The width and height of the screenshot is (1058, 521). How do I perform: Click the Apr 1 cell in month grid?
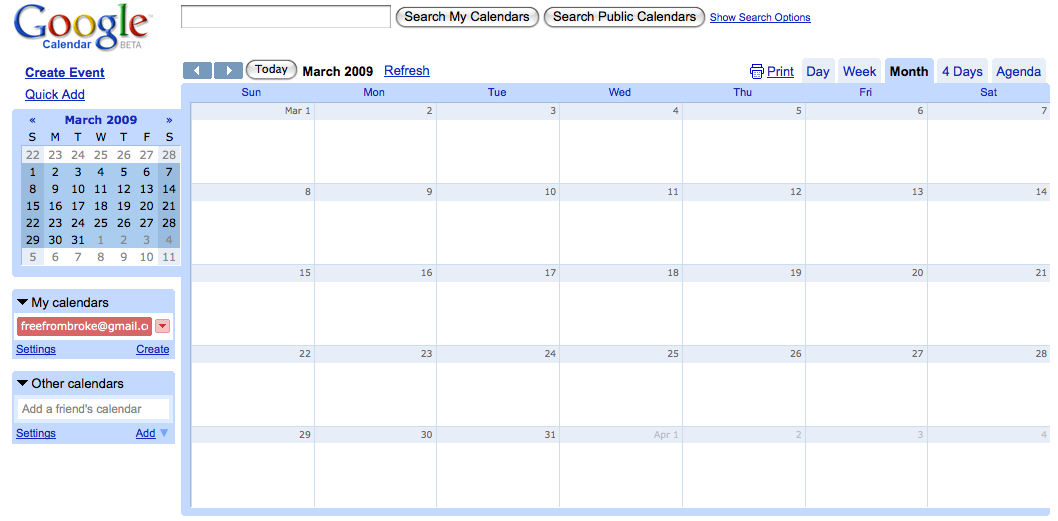(x=621, y=467)
